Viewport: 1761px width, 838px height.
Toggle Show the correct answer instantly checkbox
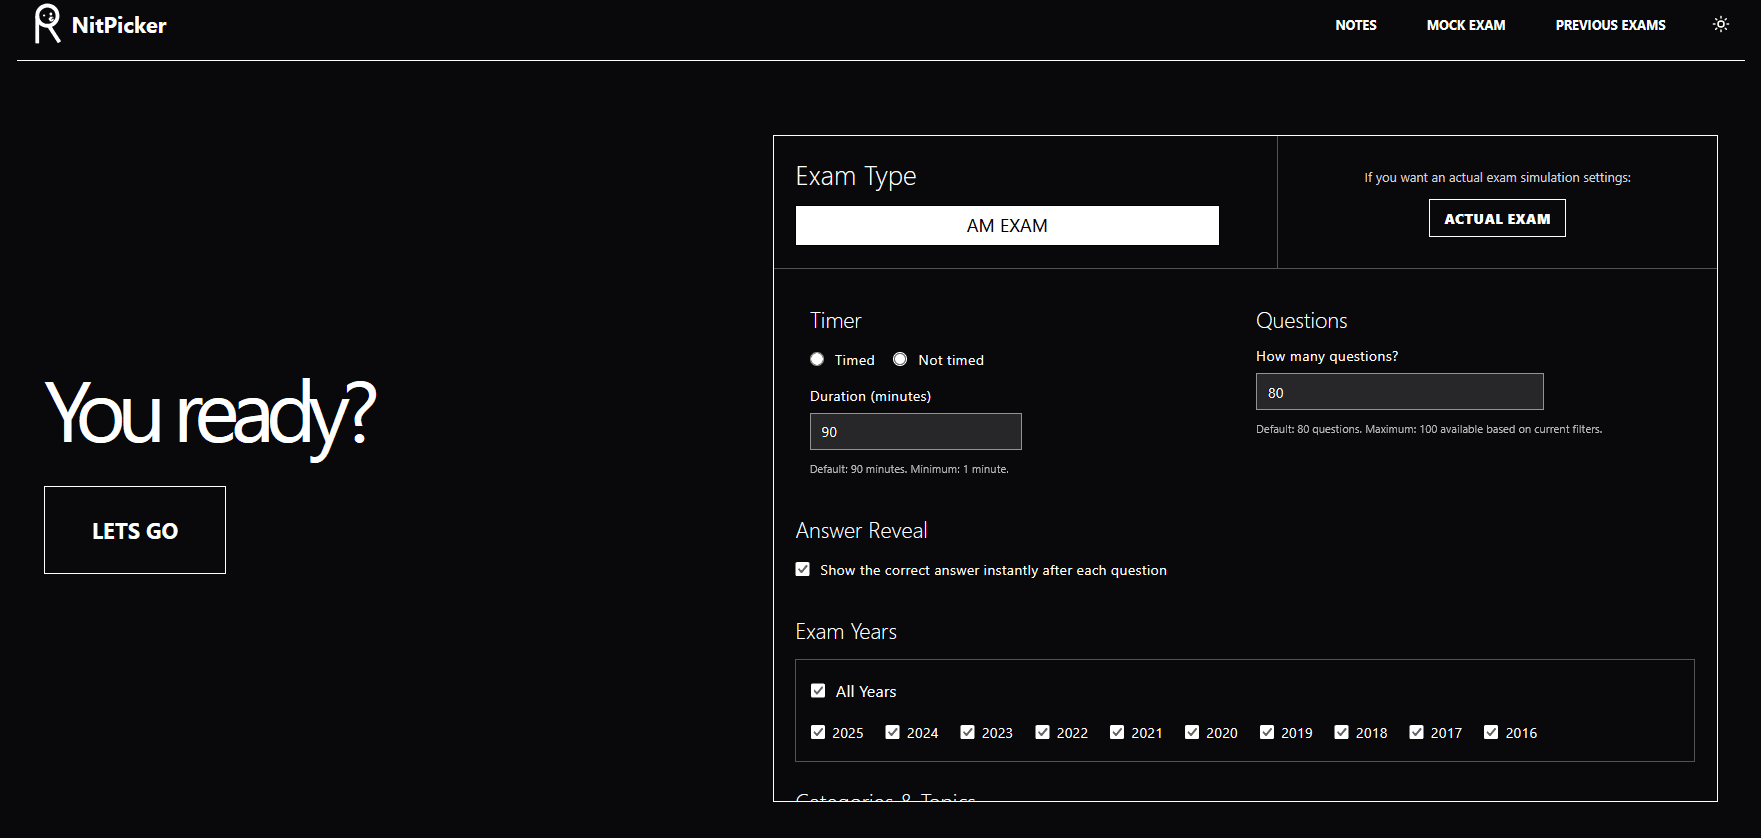(x=803, y=569)
